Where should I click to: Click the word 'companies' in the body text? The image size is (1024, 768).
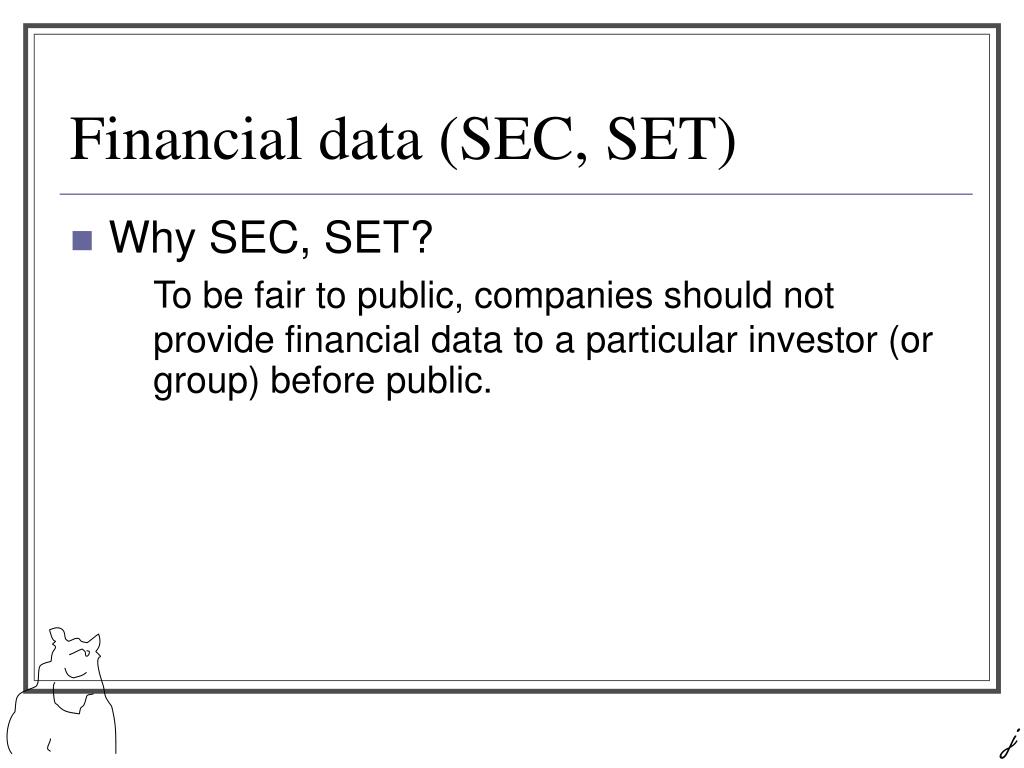pyautogui.click(x=563, y=297)
